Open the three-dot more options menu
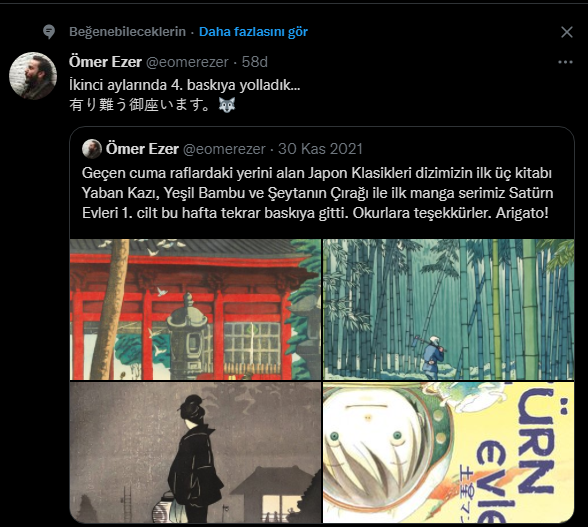The width and height of the screenshot is (588, 527). pos(565,62)
